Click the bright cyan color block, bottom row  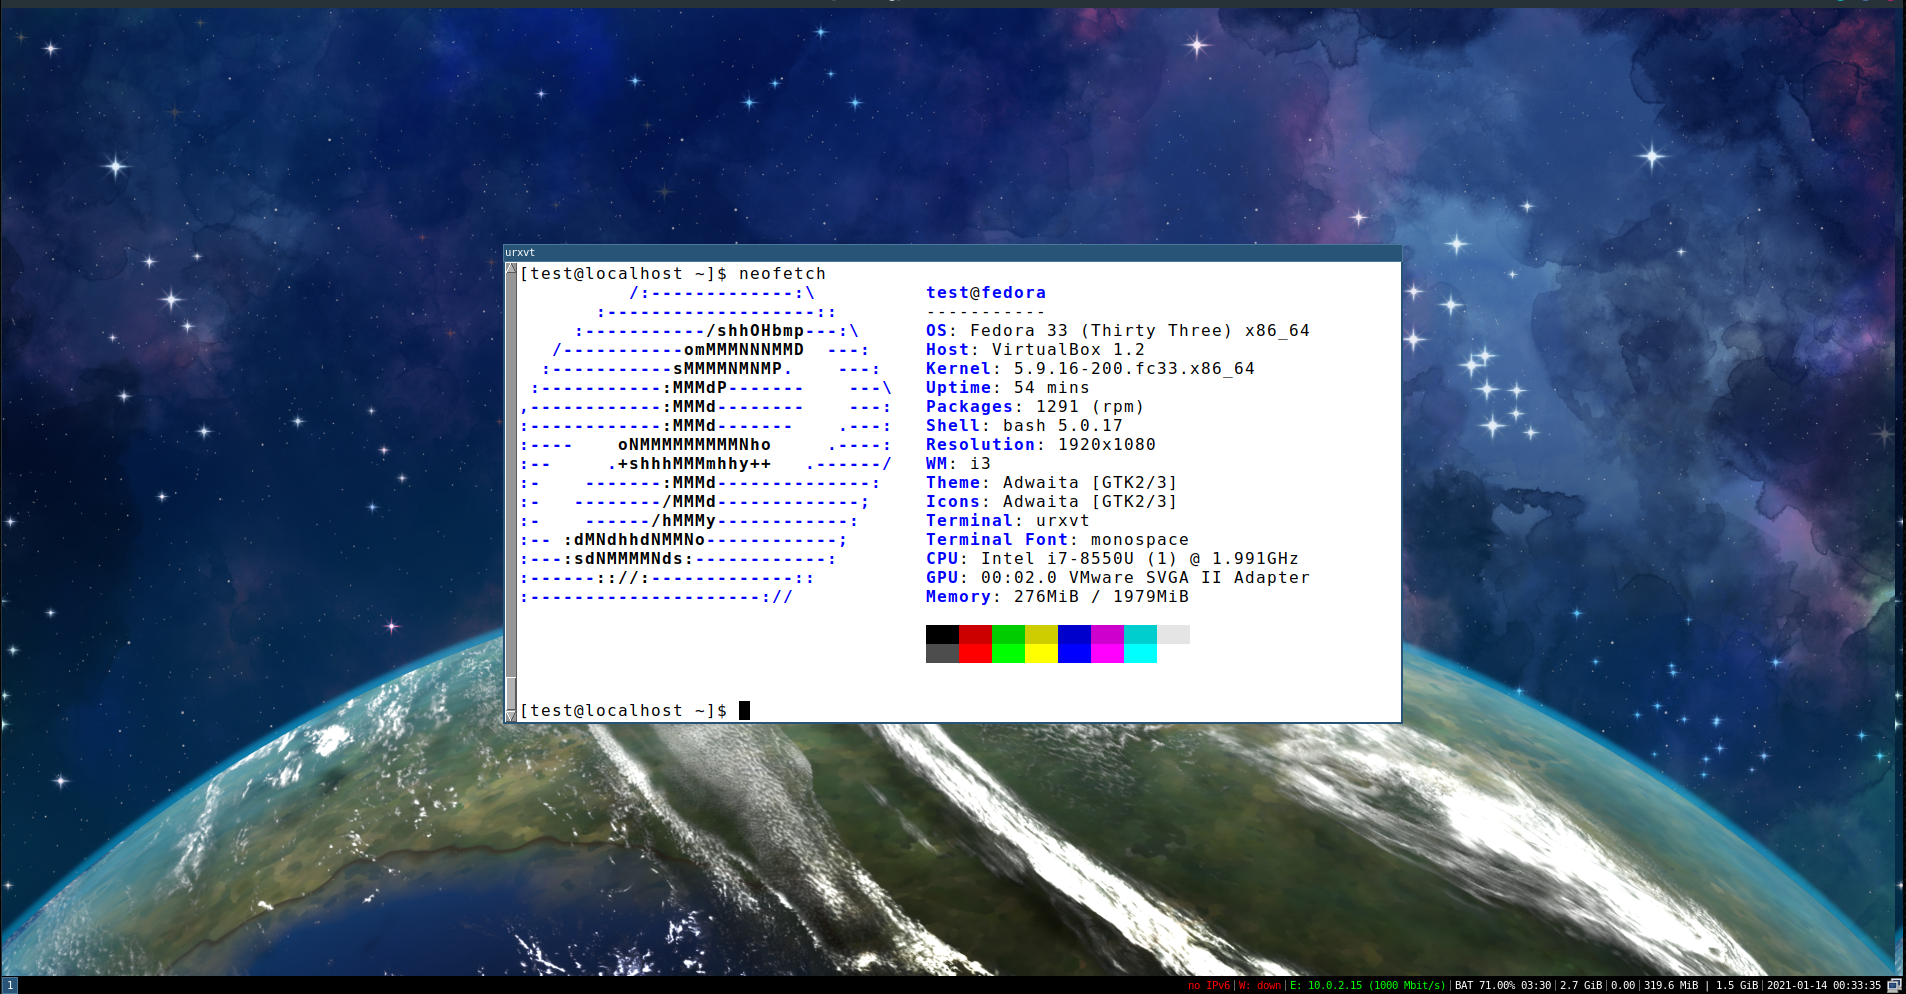pos(1140,653)
